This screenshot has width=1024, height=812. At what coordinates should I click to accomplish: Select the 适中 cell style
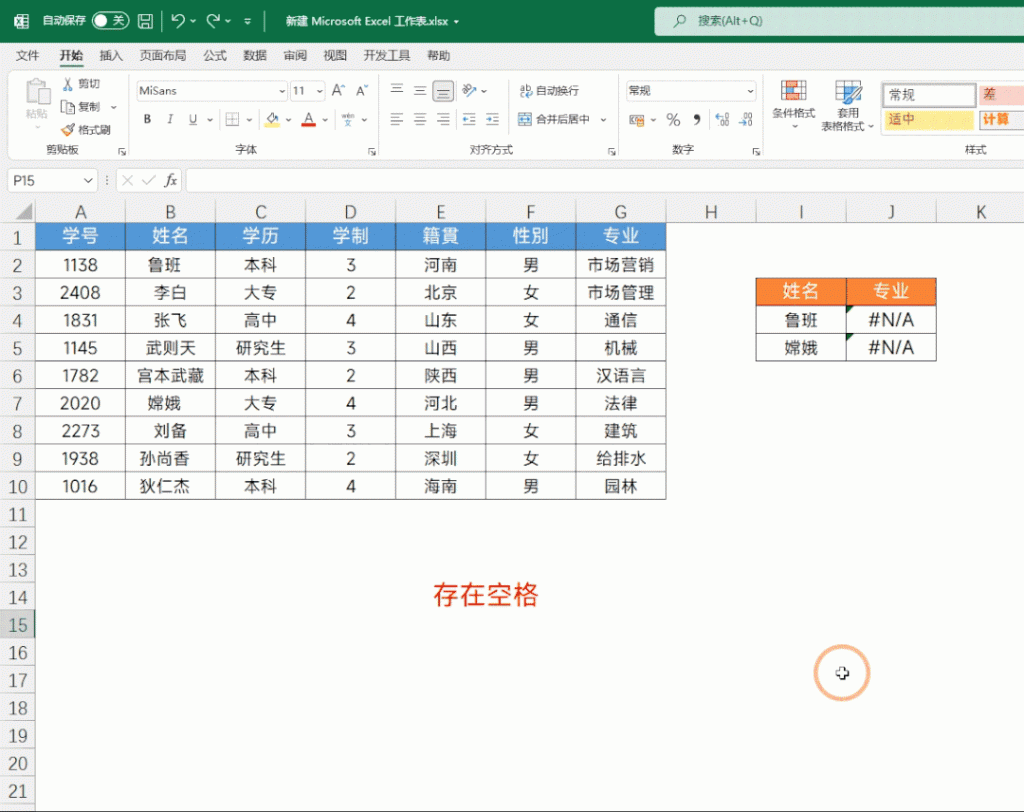(x=929, y=120)
